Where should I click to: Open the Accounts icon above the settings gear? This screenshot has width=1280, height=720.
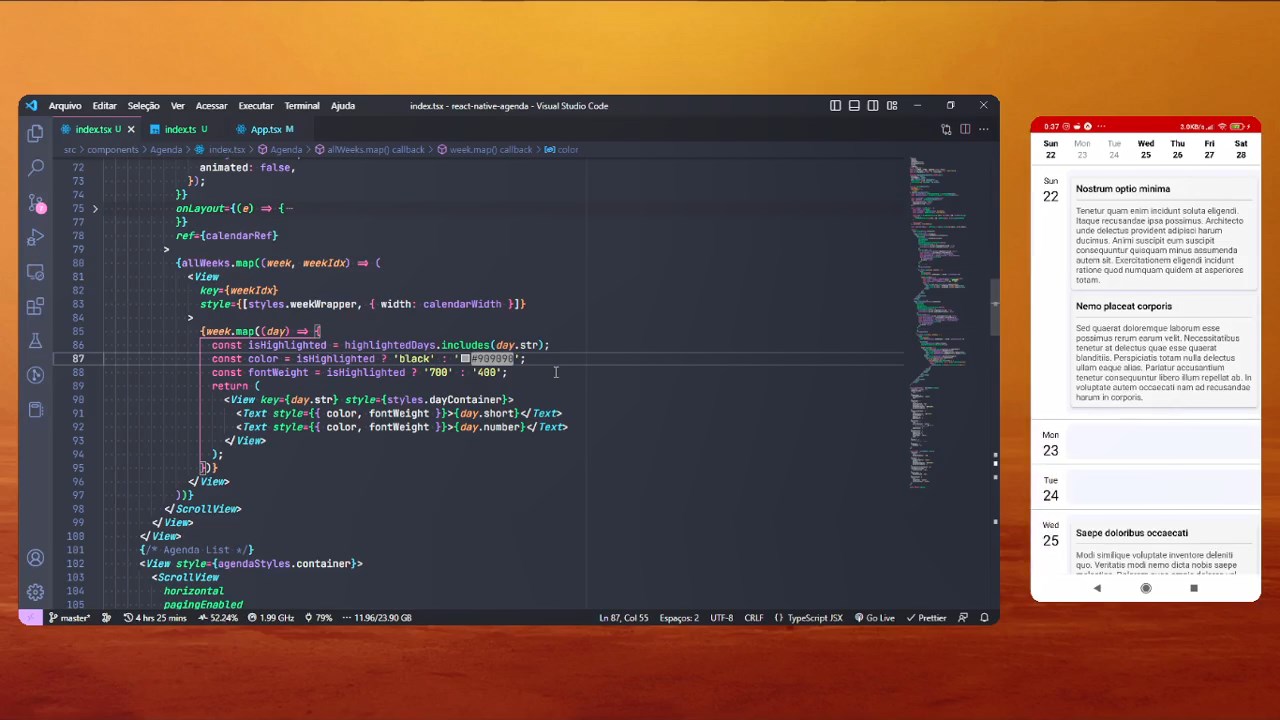35,557
